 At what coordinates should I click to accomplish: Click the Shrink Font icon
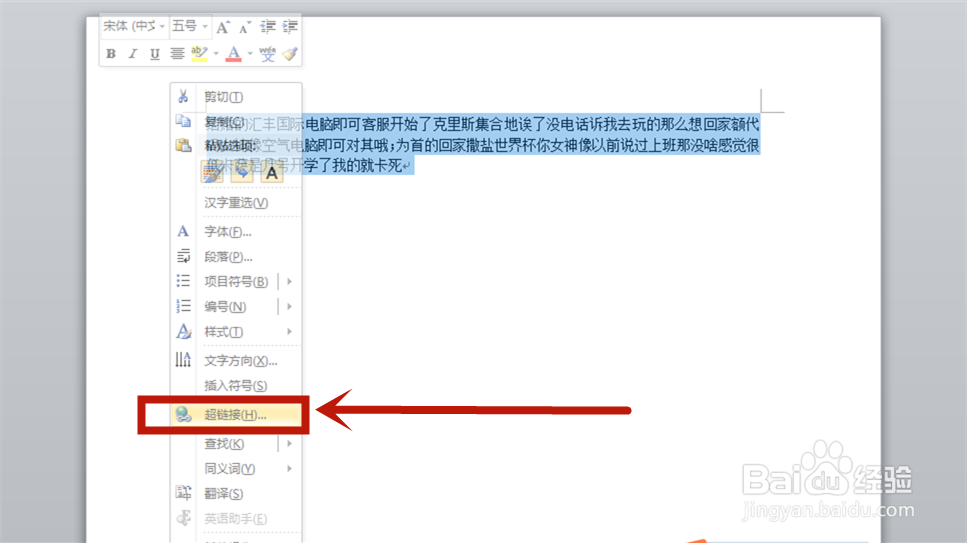(245, 27)
